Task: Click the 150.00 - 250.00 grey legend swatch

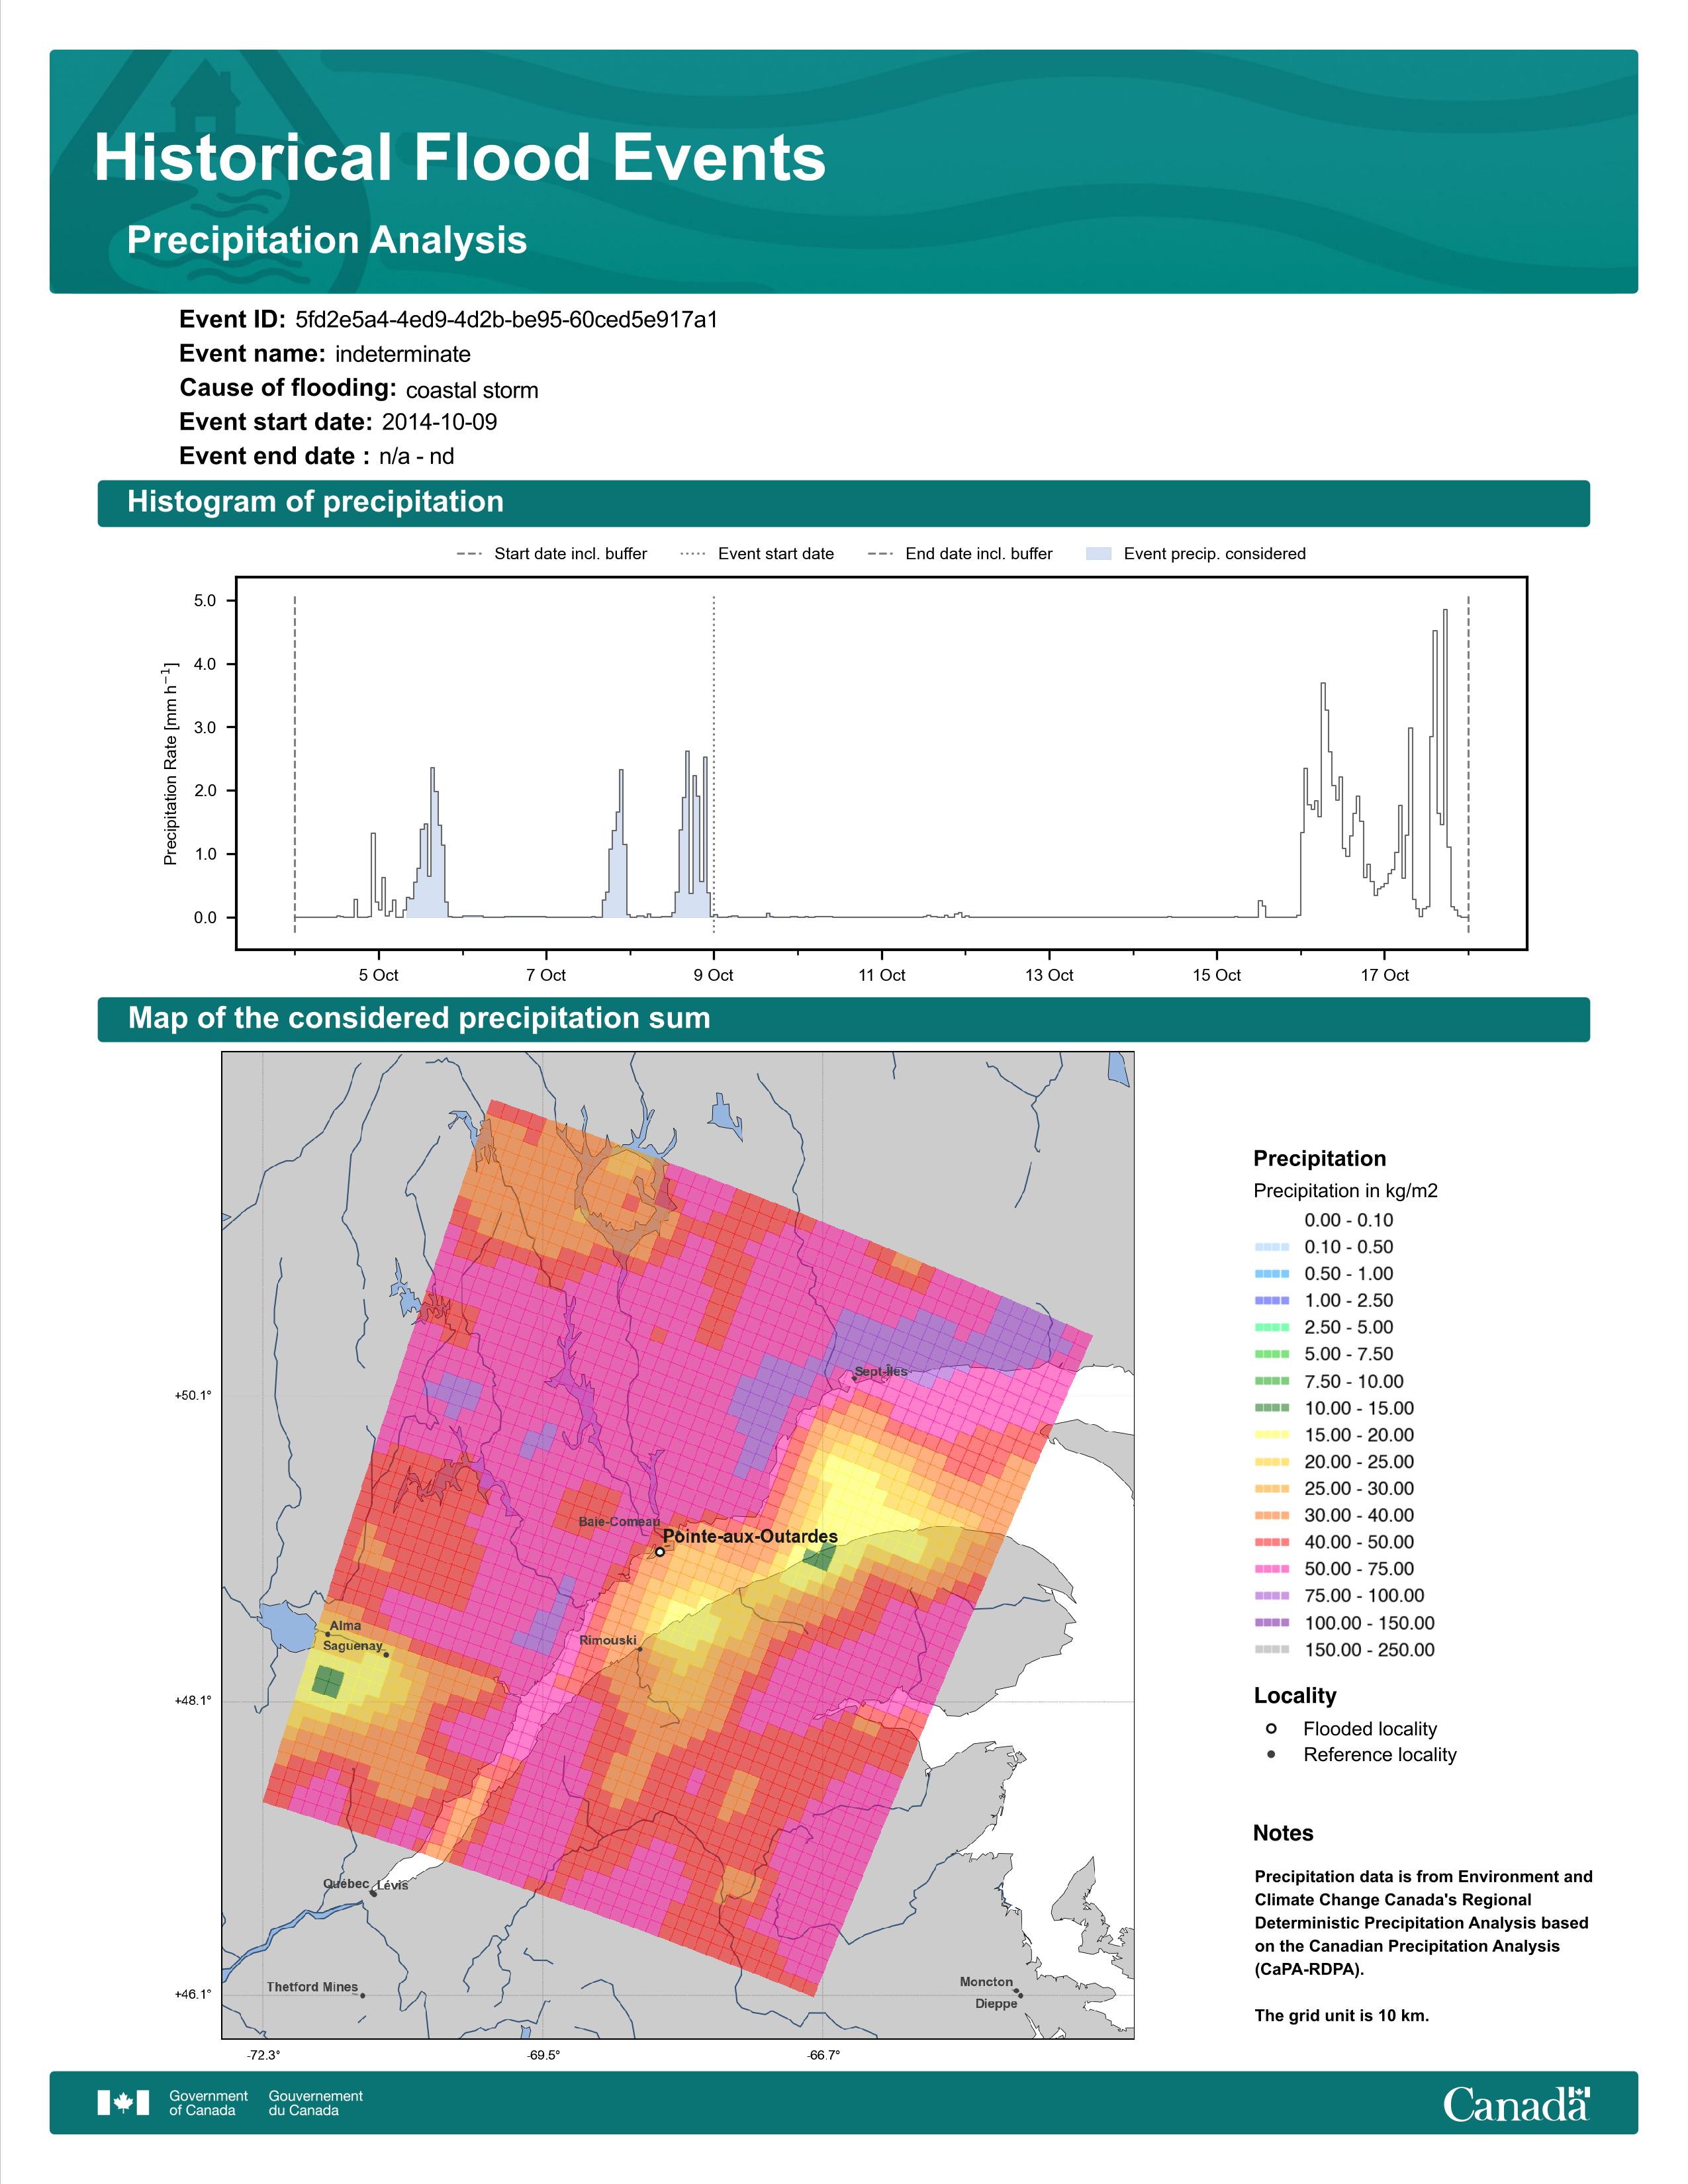Action: (1271, 1650)
